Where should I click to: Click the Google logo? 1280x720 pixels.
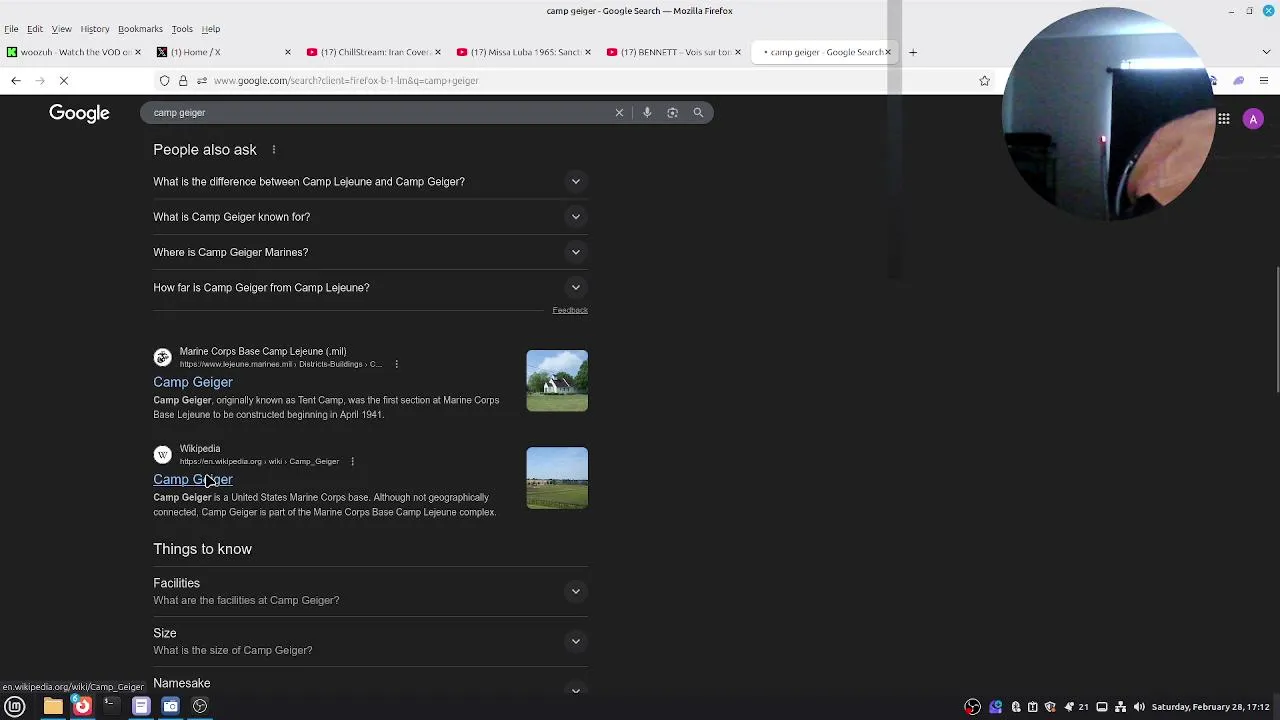(79, 113)
